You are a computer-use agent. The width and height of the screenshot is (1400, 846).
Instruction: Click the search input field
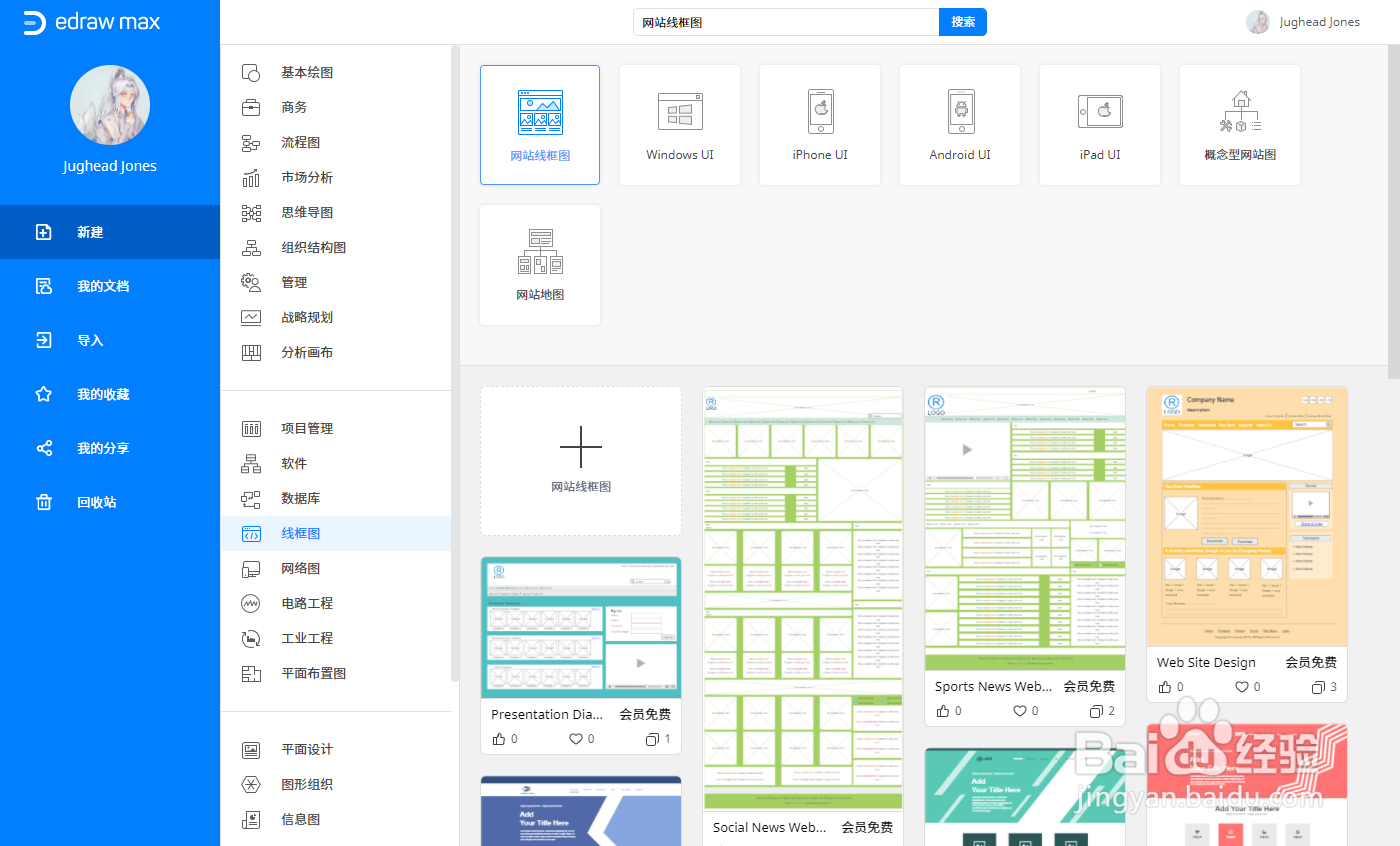tap(785, 20)
